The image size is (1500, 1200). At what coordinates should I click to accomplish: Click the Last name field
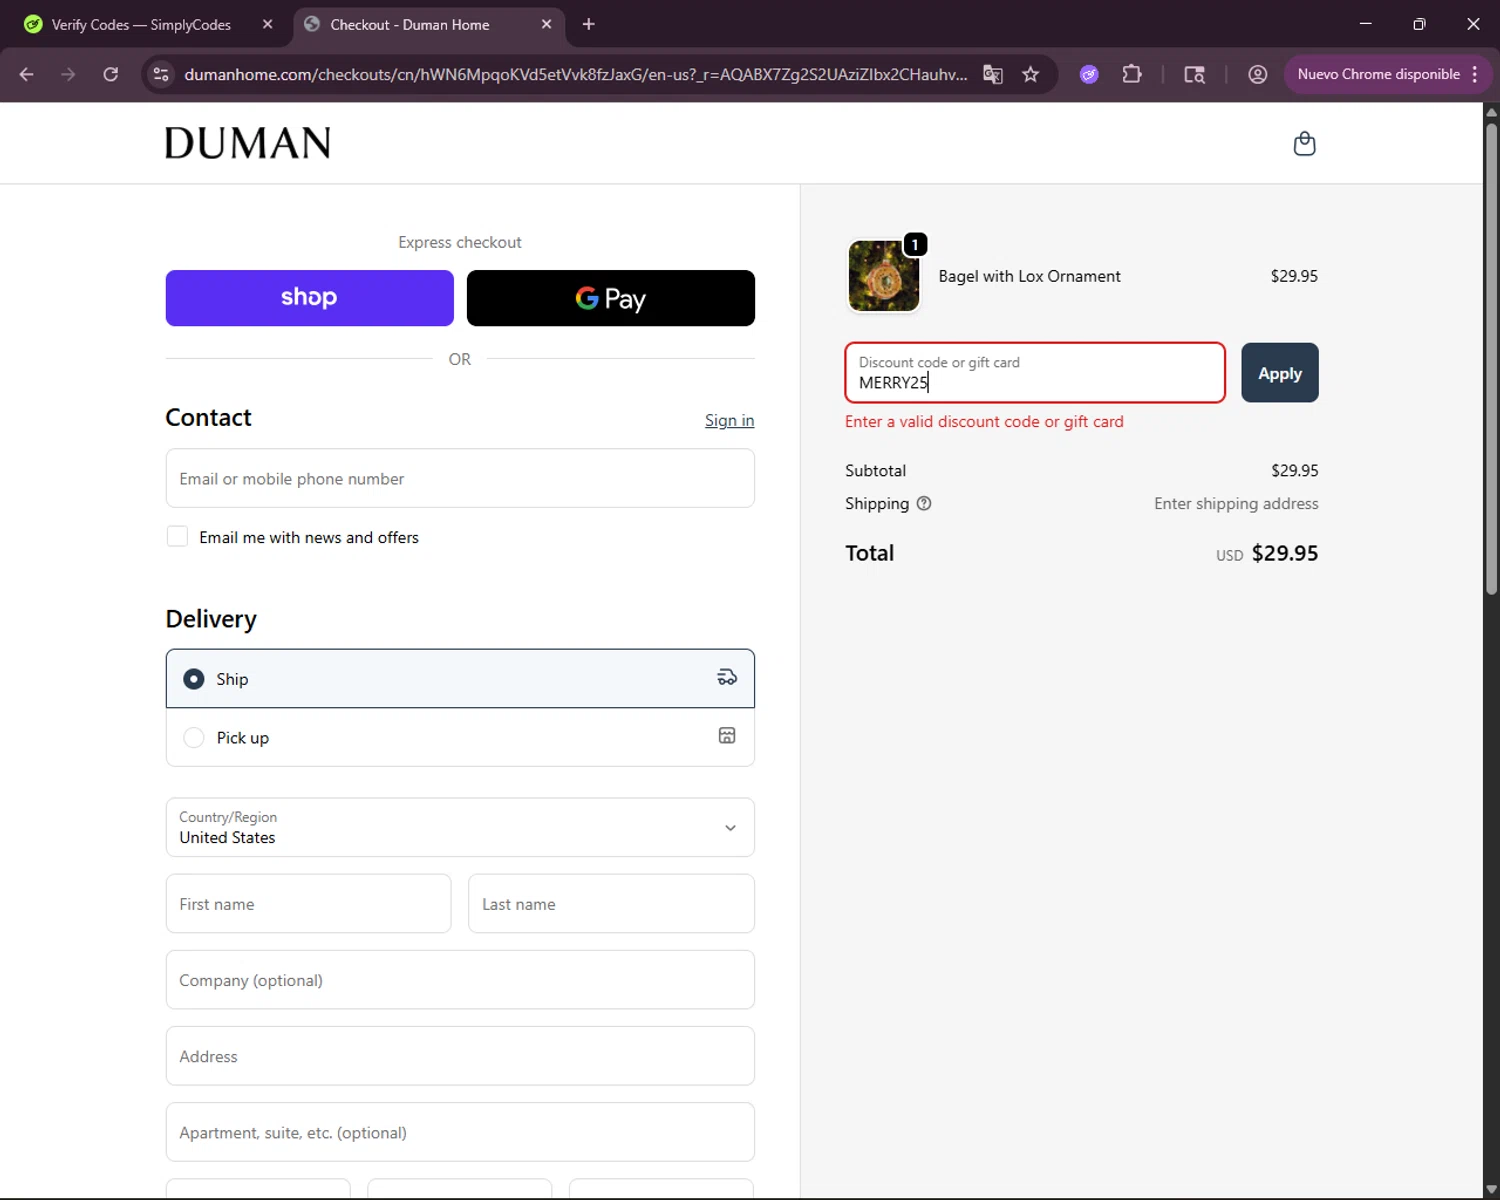coord(611,904)
